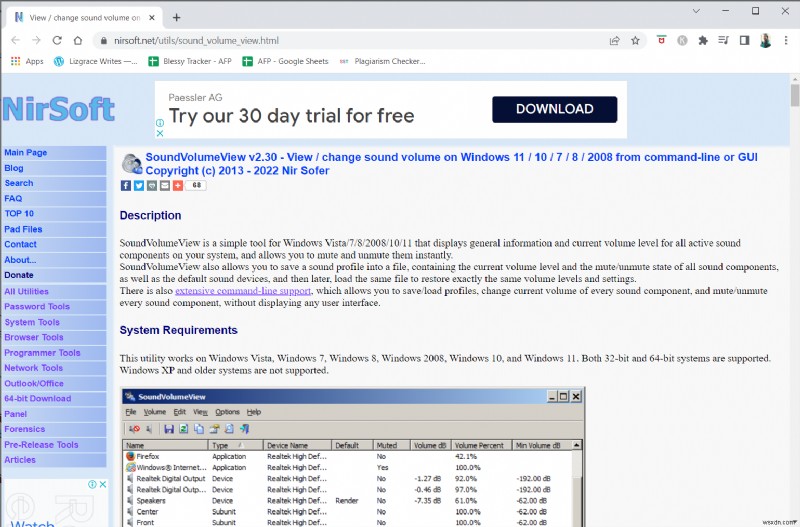Image resolution: width=800 pixels, height=527 pixels.
Task: Open Main Page sidebar link
Action: [x=26, y=153]
